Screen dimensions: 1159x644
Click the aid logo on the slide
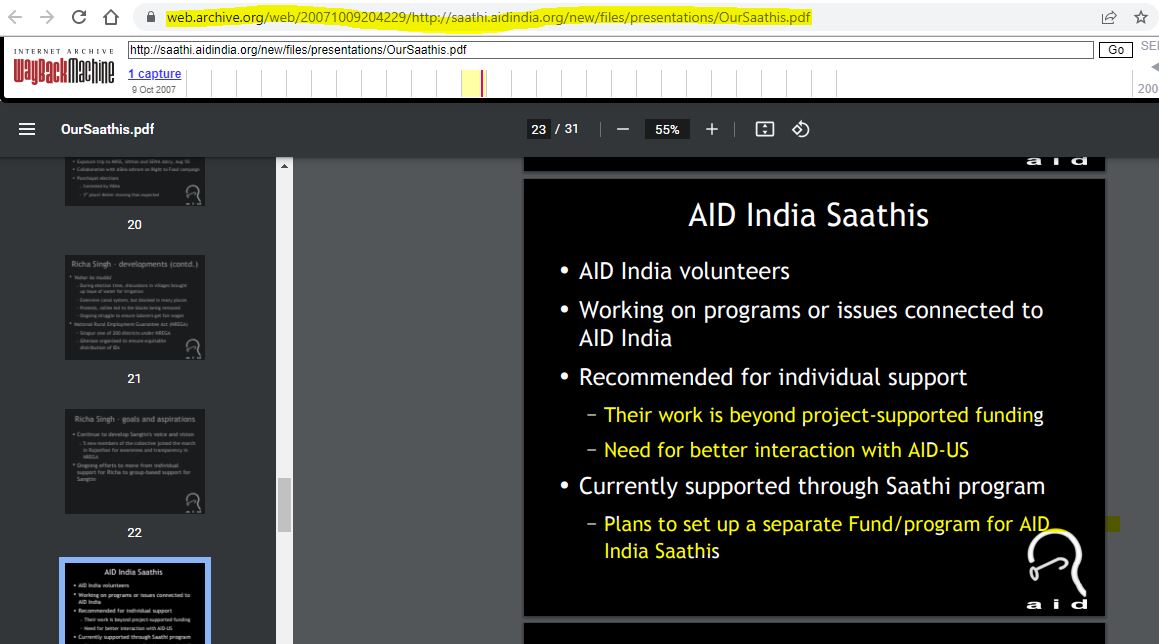coord(1057,571)
